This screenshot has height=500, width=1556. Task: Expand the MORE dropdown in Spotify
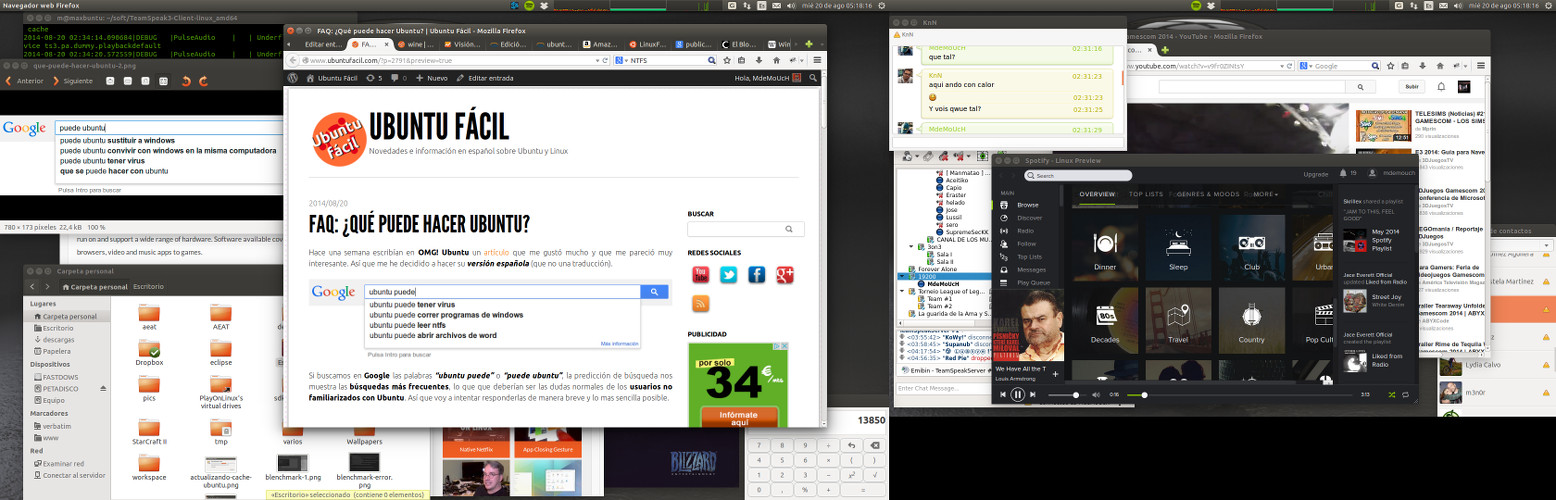coord(1265,194)
